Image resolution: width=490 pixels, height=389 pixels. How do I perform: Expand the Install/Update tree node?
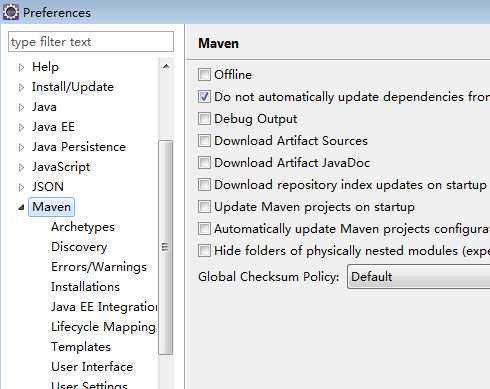pos(21,87)
